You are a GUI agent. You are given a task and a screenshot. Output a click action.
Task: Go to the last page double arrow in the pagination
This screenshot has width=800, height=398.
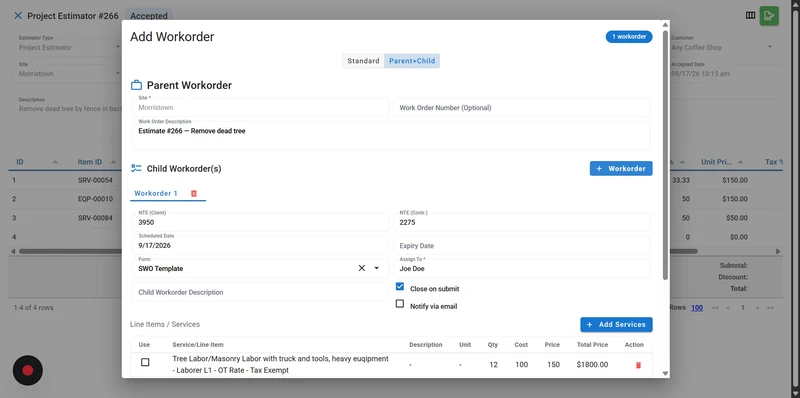(x=770, y=308)
